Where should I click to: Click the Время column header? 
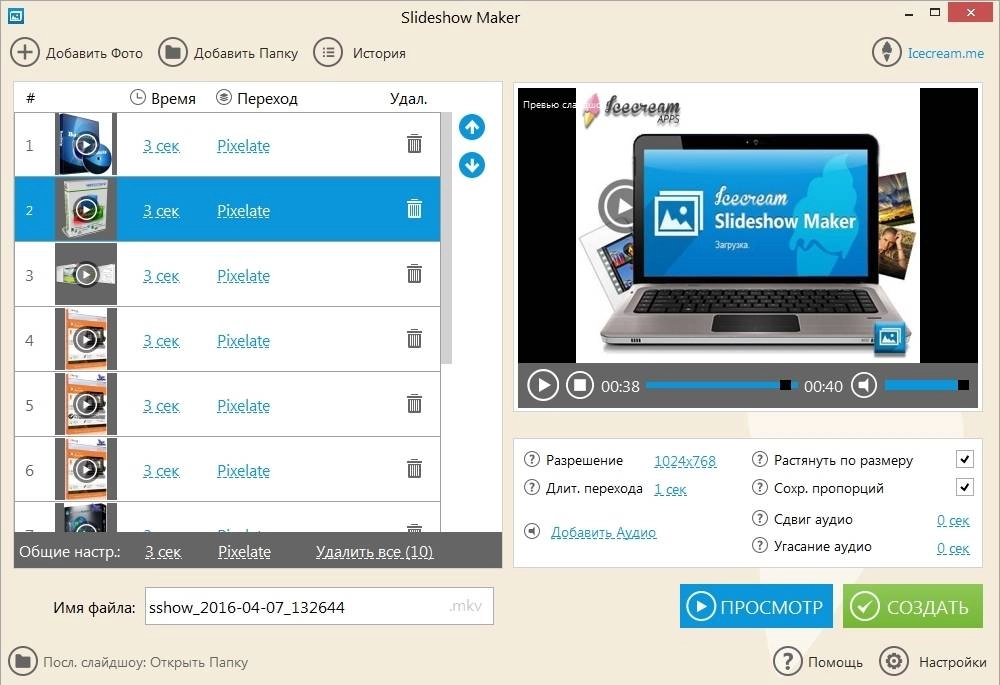point(163,98)
